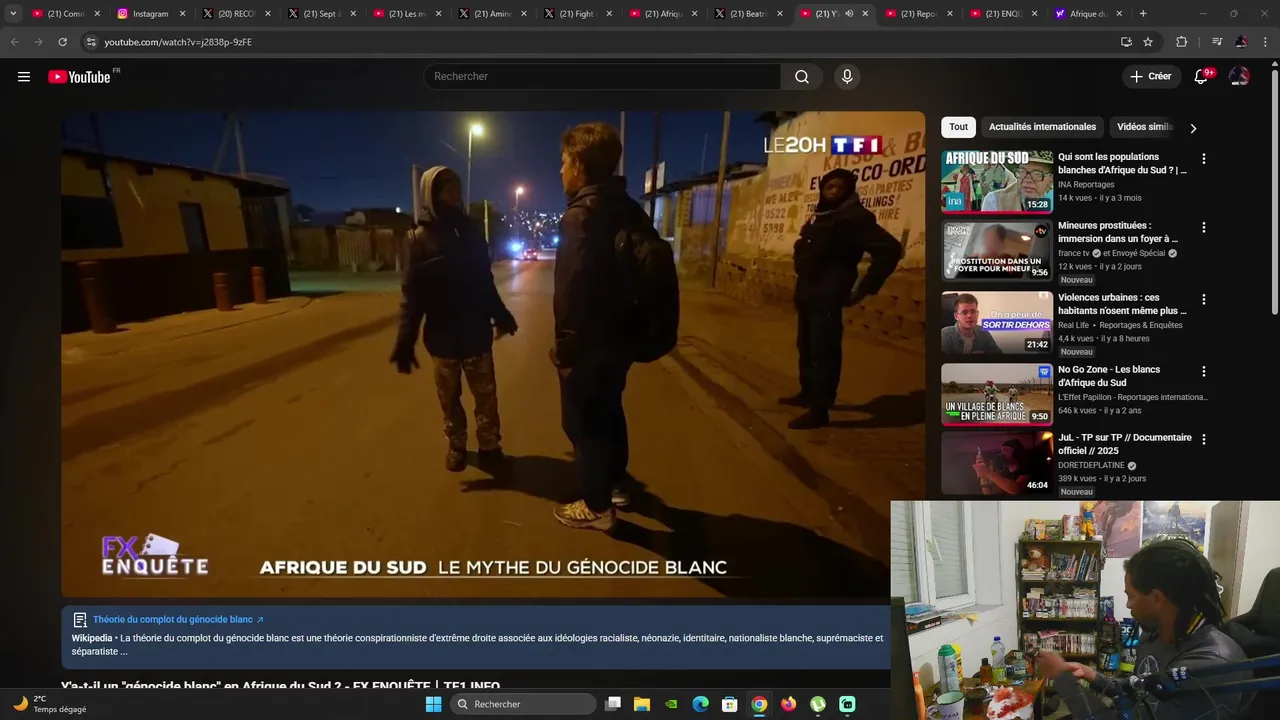Switch to the (20) RECON X tab
The width and height of the screenshot is (1280, 720).
236,14
